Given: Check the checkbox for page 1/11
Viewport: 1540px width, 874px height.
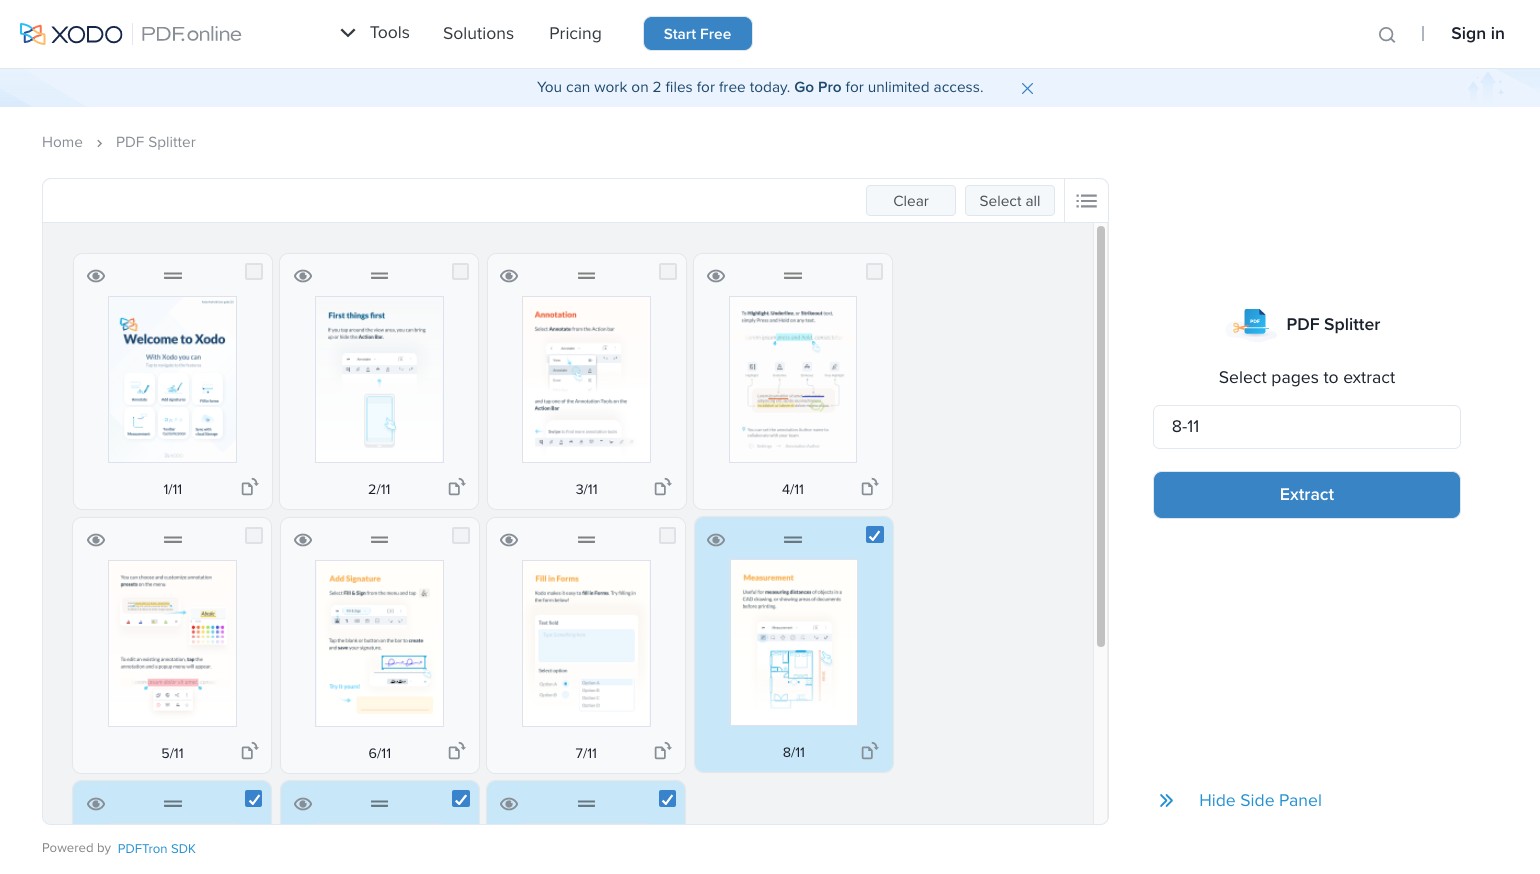Looking at the screenshot, I should coord(254,272).
